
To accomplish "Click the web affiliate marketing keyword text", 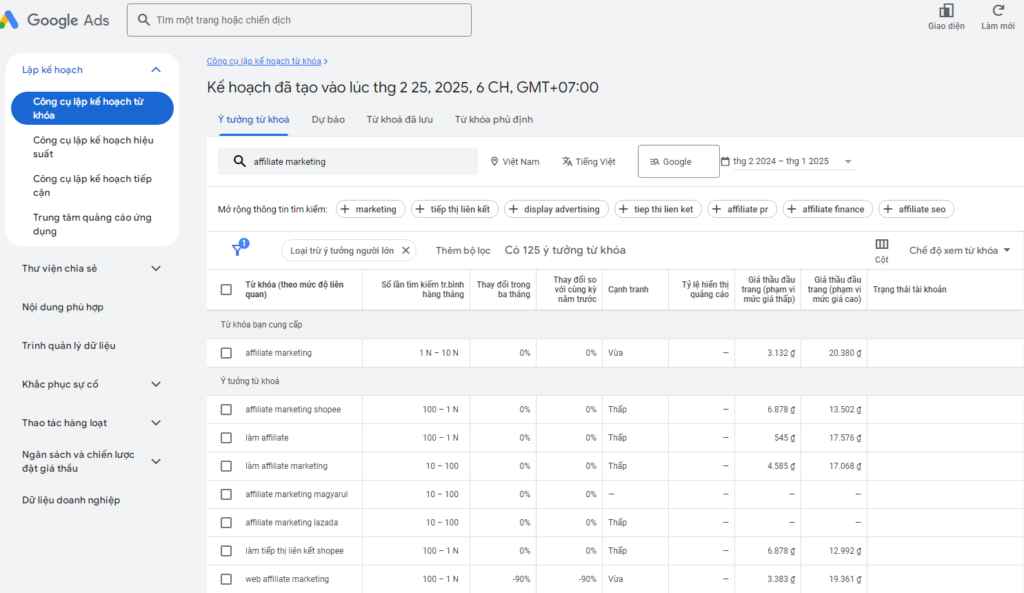I will coord(287,579).
